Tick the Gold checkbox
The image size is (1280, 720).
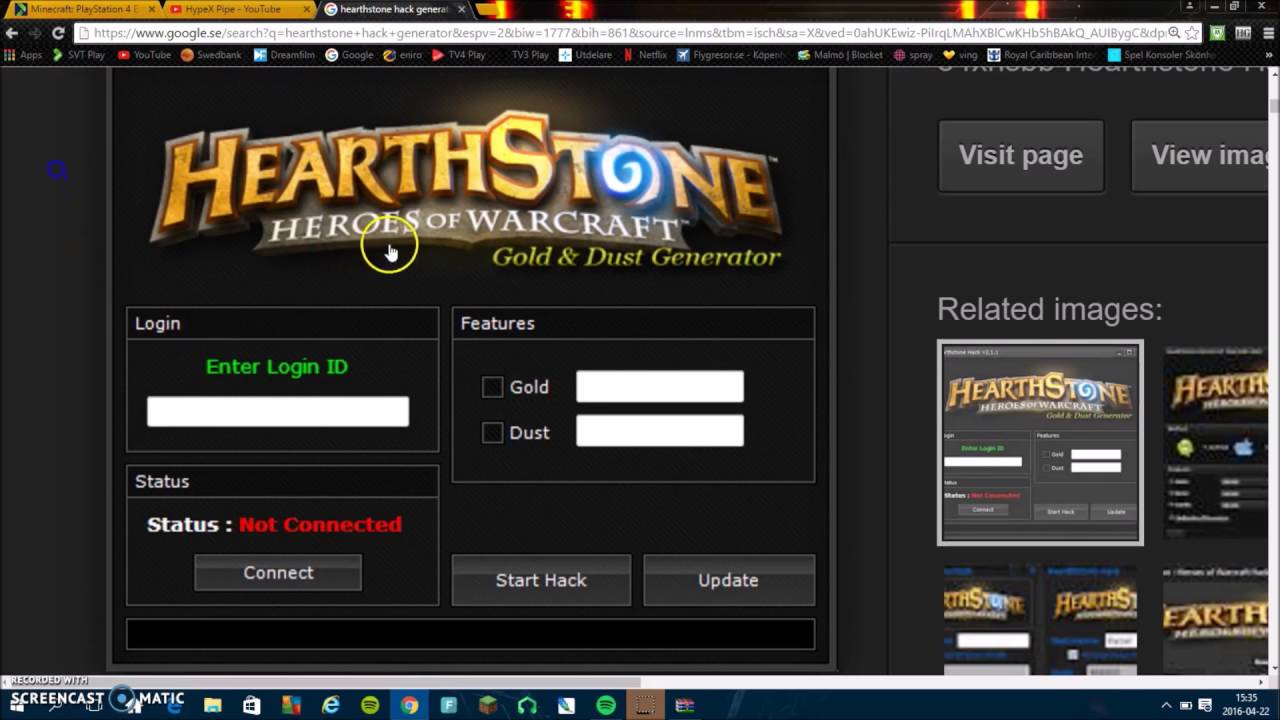[x=492, y=387]
